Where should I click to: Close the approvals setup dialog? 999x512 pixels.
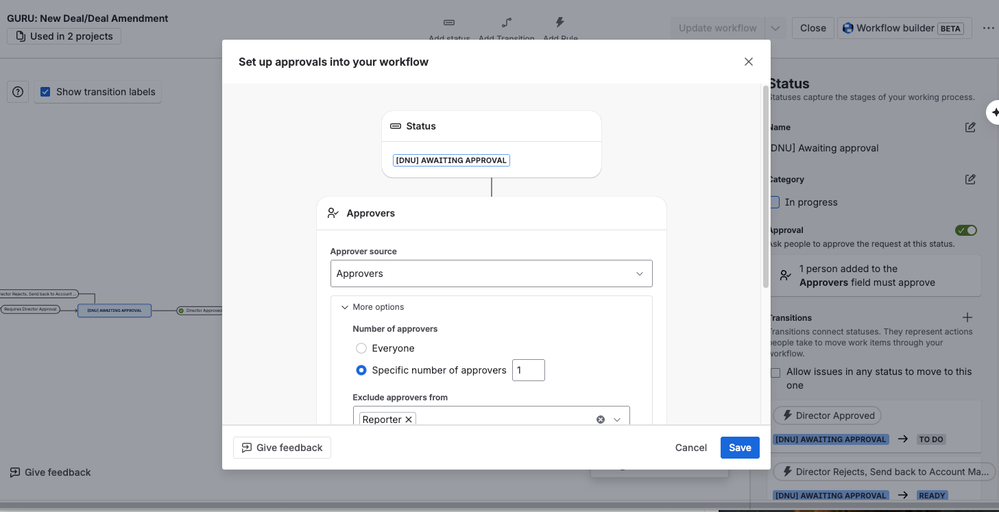click(748, 62)
